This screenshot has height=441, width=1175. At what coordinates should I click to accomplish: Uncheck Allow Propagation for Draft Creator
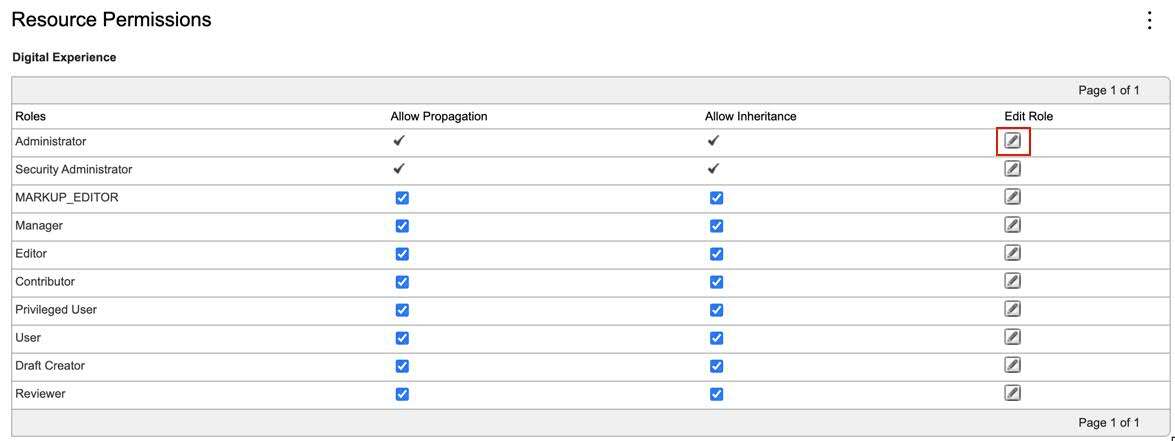402,366
